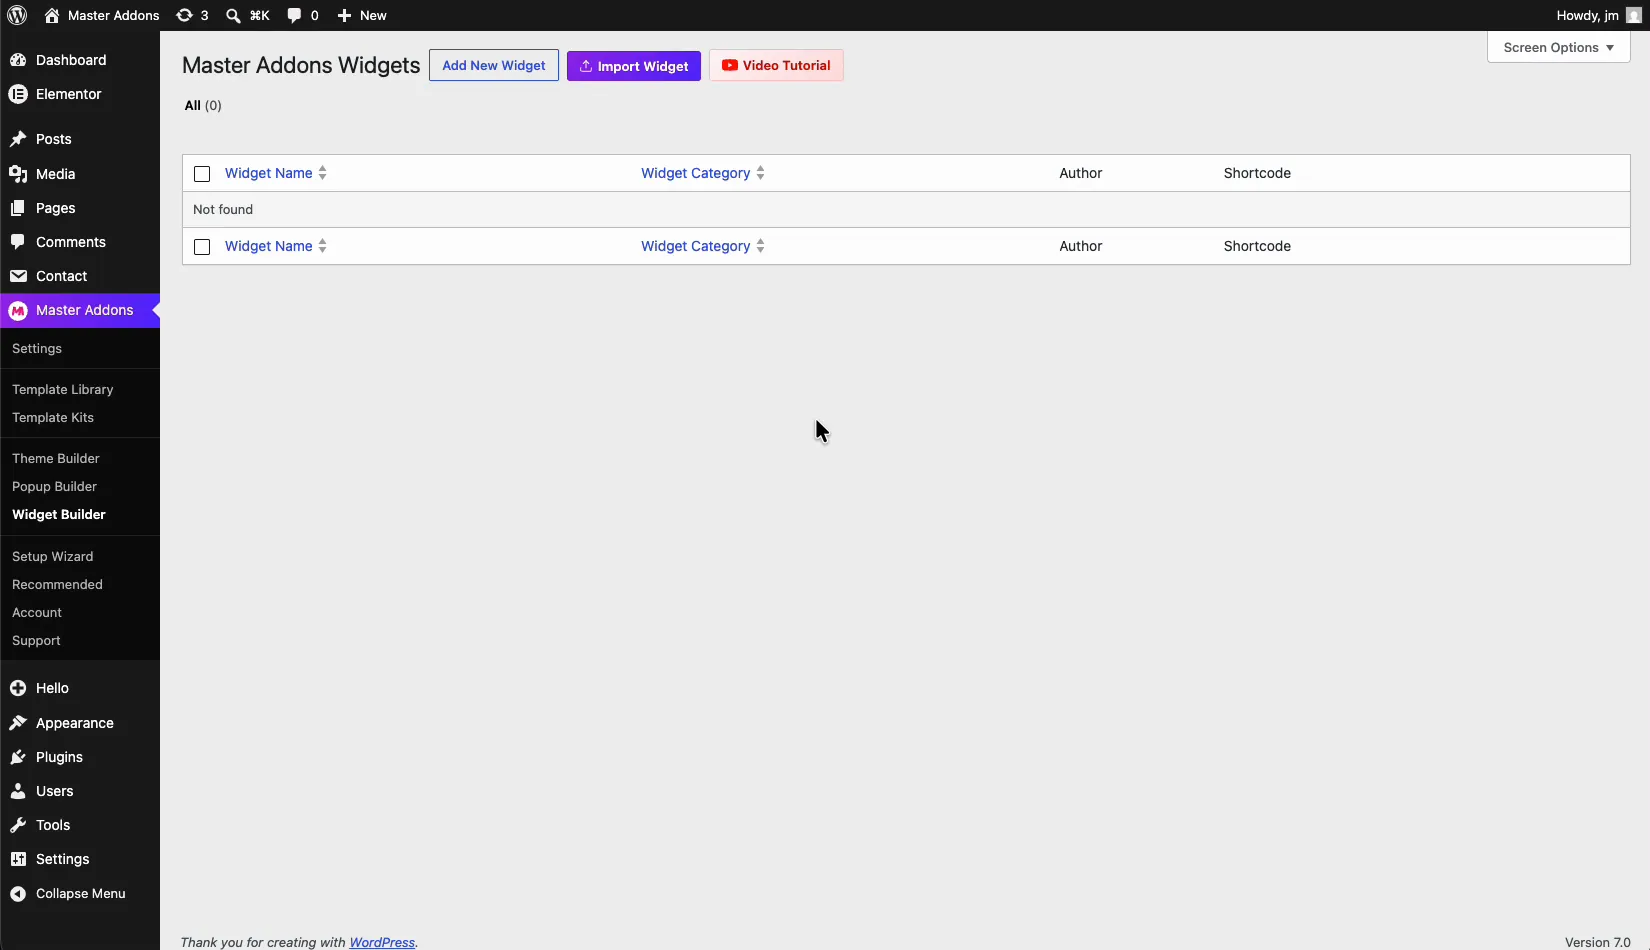Screen dimensions: 1650x950
Task: Click the Users person icon
Action: [x=18, y=791]
